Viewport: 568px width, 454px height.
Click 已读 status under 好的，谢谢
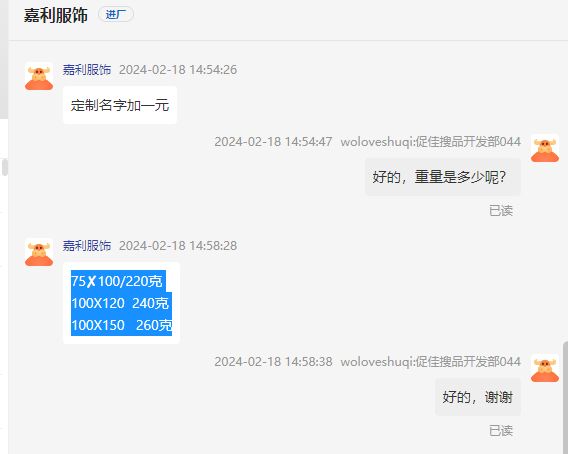coord(501,431)
